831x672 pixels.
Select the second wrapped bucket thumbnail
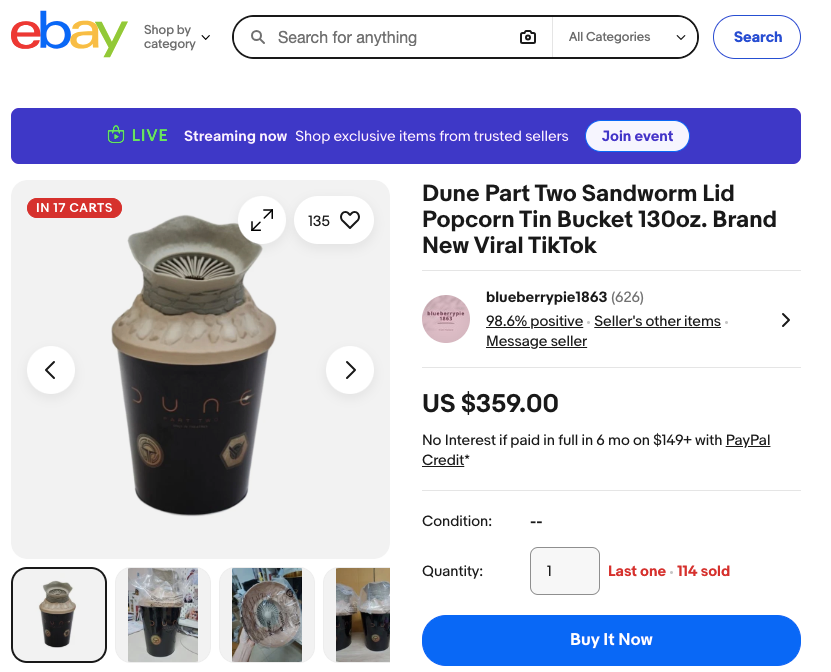[x=163, y=614]
